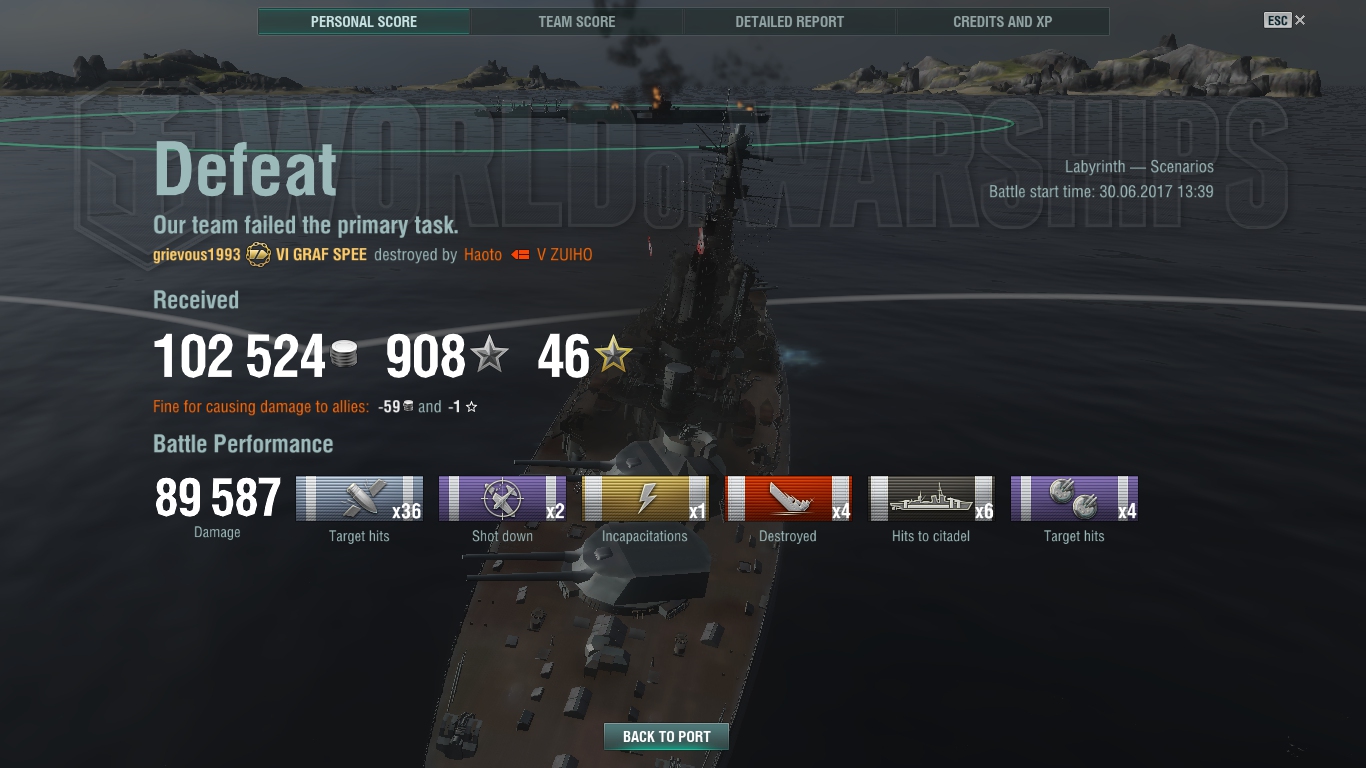1366x768 pixels.
Task: Click the grievous1993 player name
Action: pyautogui.click(x=197, y=255)
